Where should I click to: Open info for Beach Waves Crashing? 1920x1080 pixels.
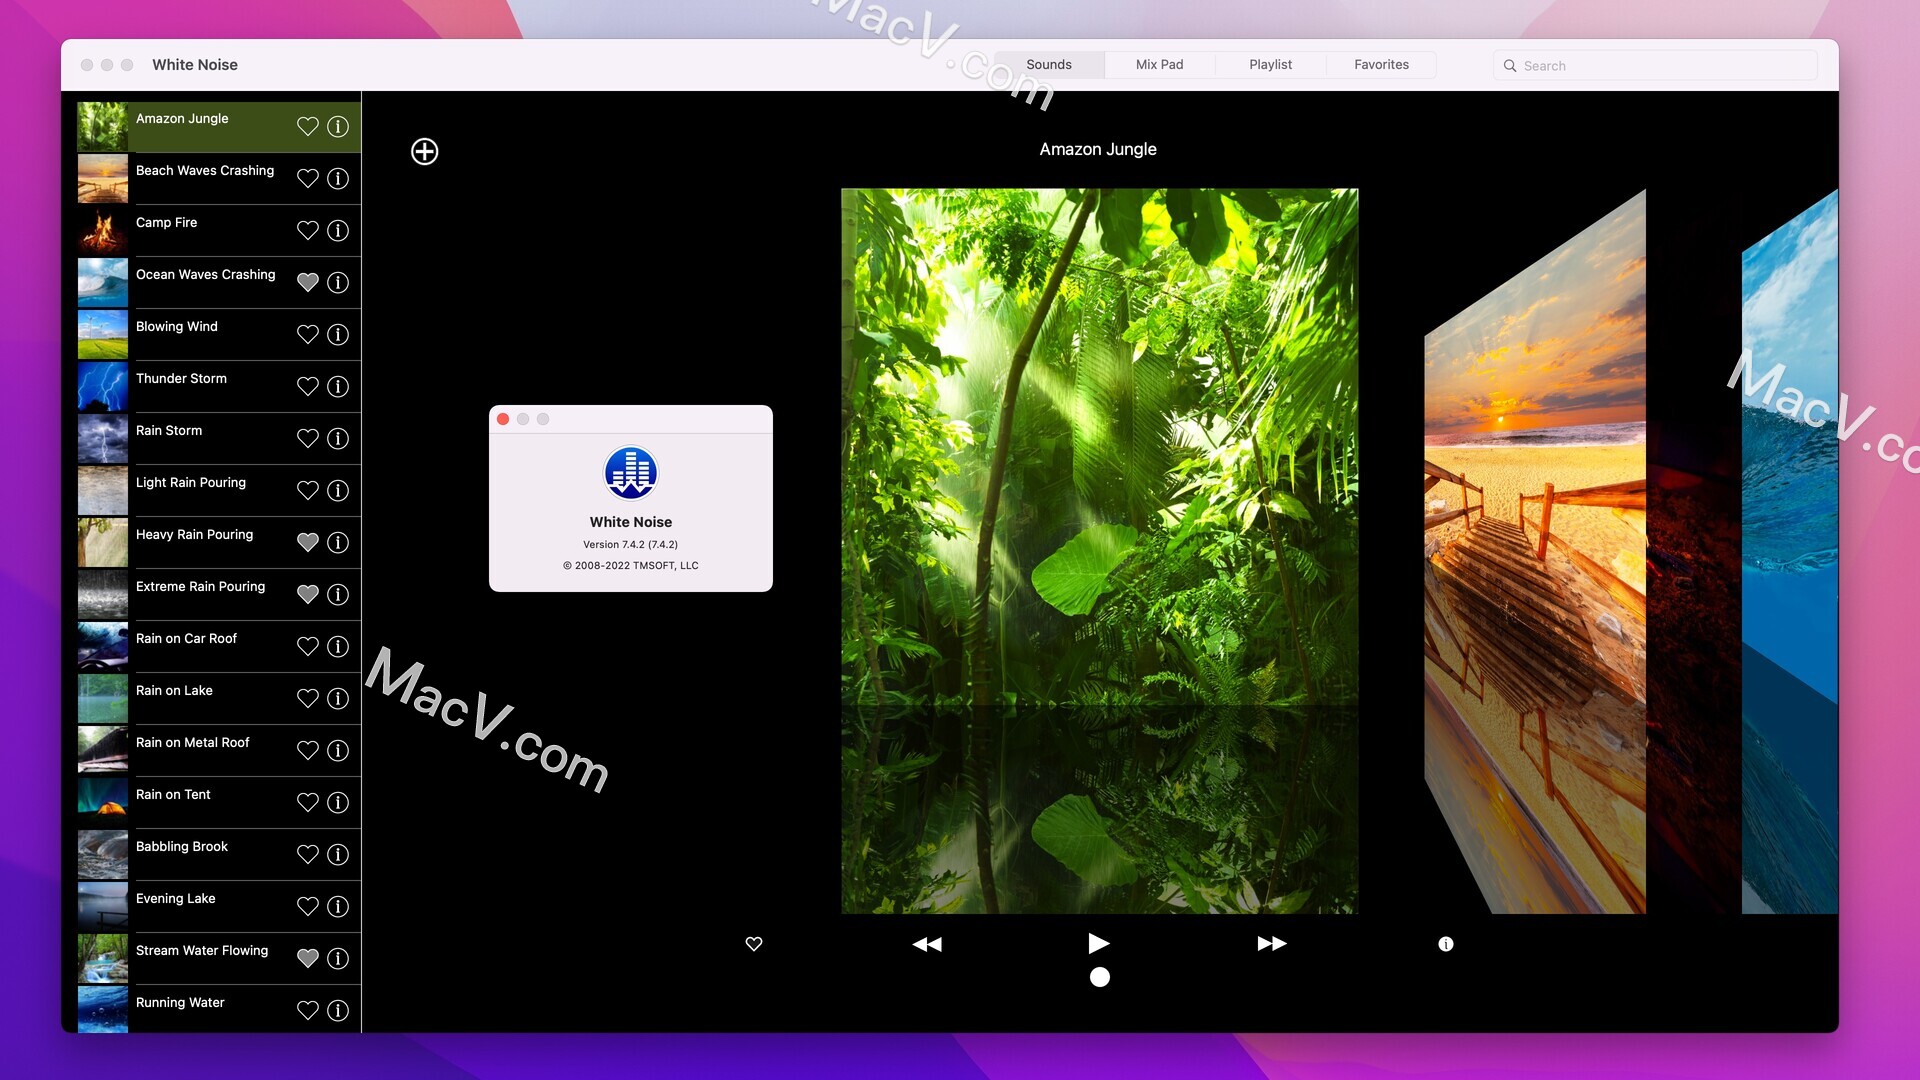pos(338,179)
